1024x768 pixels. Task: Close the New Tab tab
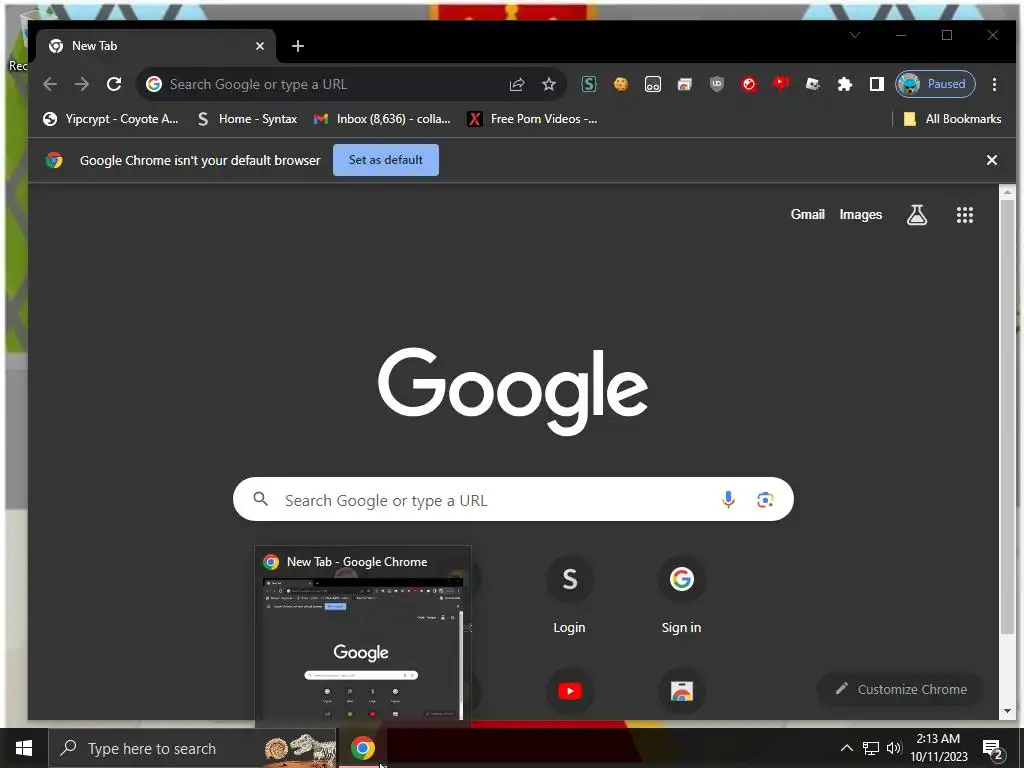[x=260, y=46]
